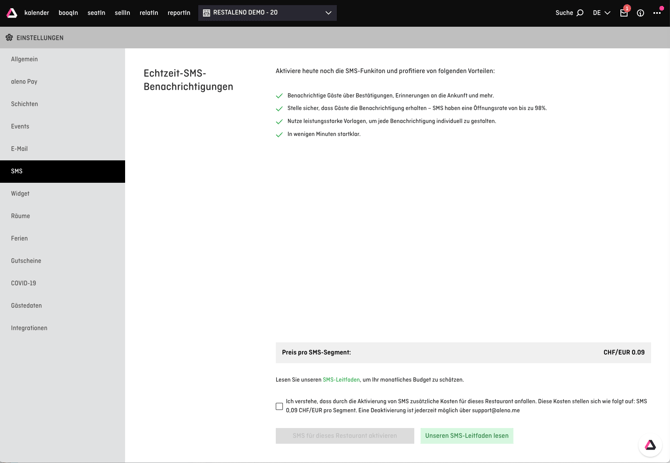Select Ferien settings section
Viewport: 670px width, 463px height.
pos(62,238)
